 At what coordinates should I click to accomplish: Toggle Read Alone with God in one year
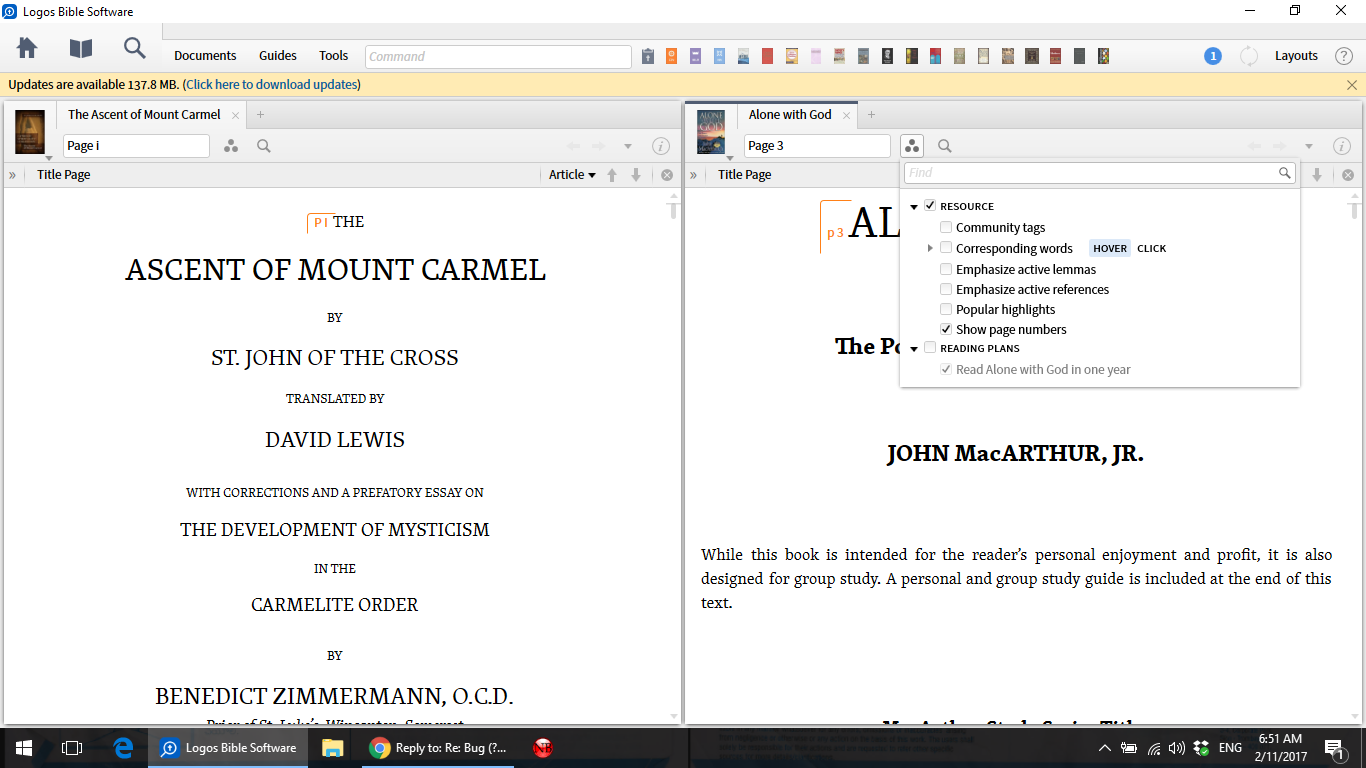click(946, 369)
